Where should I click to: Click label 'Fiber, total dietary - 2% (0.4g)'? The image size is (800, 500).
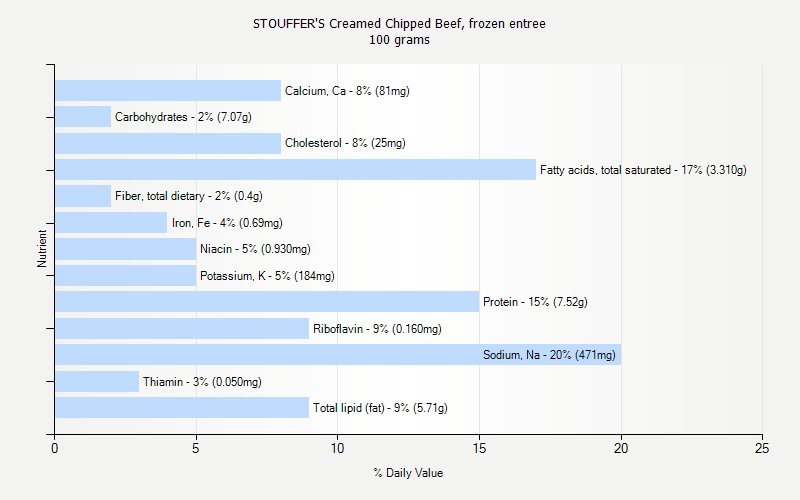(189, 196)
